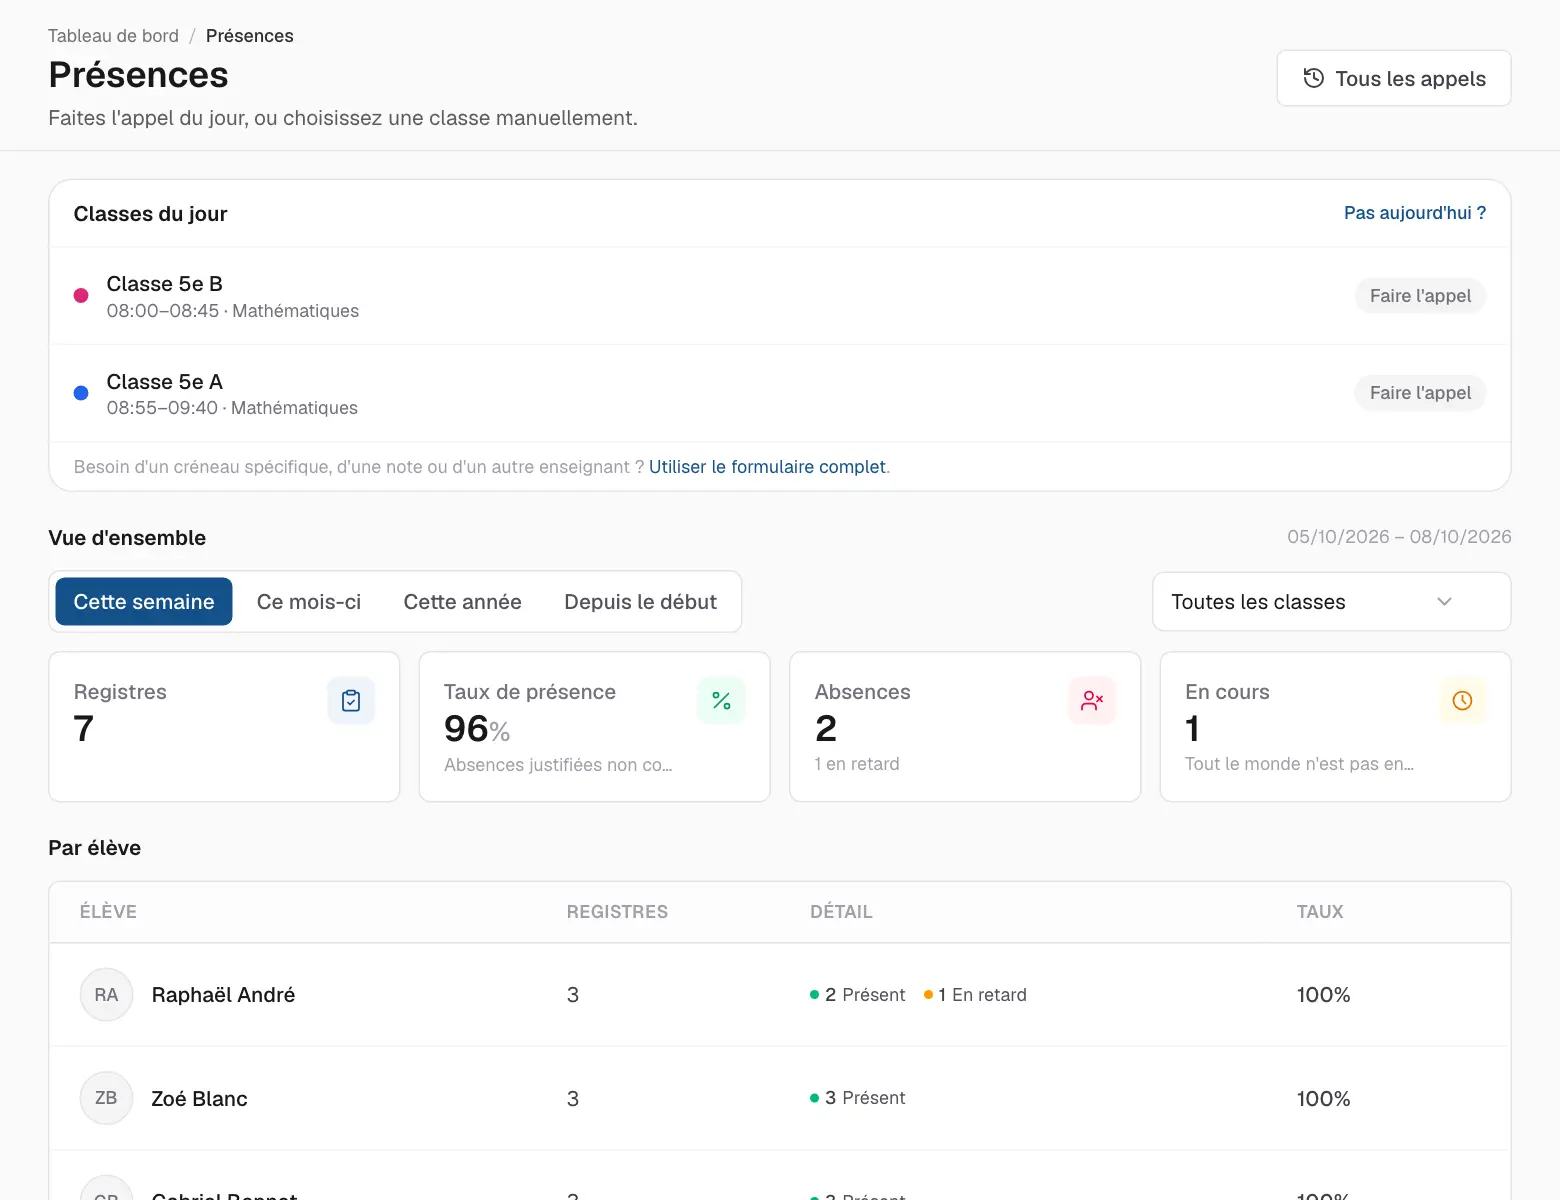Show the Depuis le début period
This screenshot has height=1200, width=1560.
point(641,602)
